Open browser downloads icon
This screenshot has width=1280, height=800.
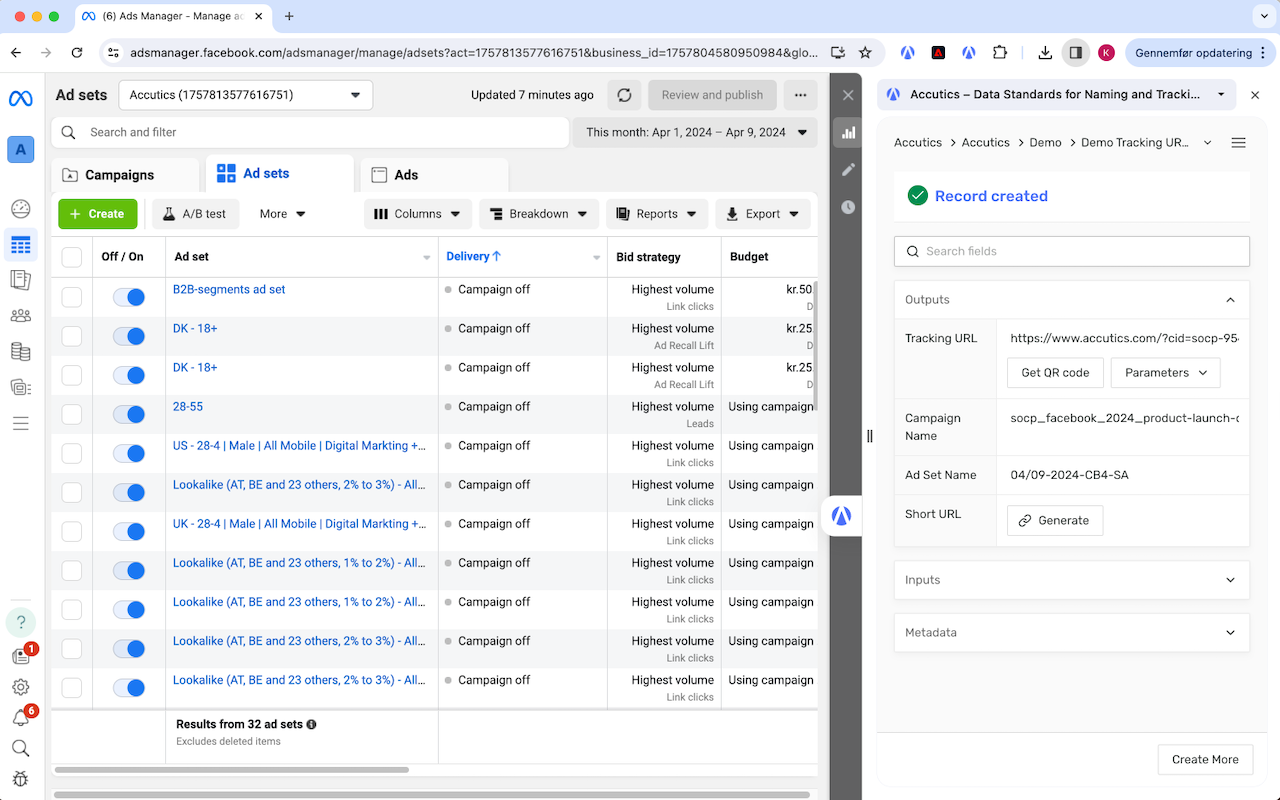click(x=1045, y=53)
